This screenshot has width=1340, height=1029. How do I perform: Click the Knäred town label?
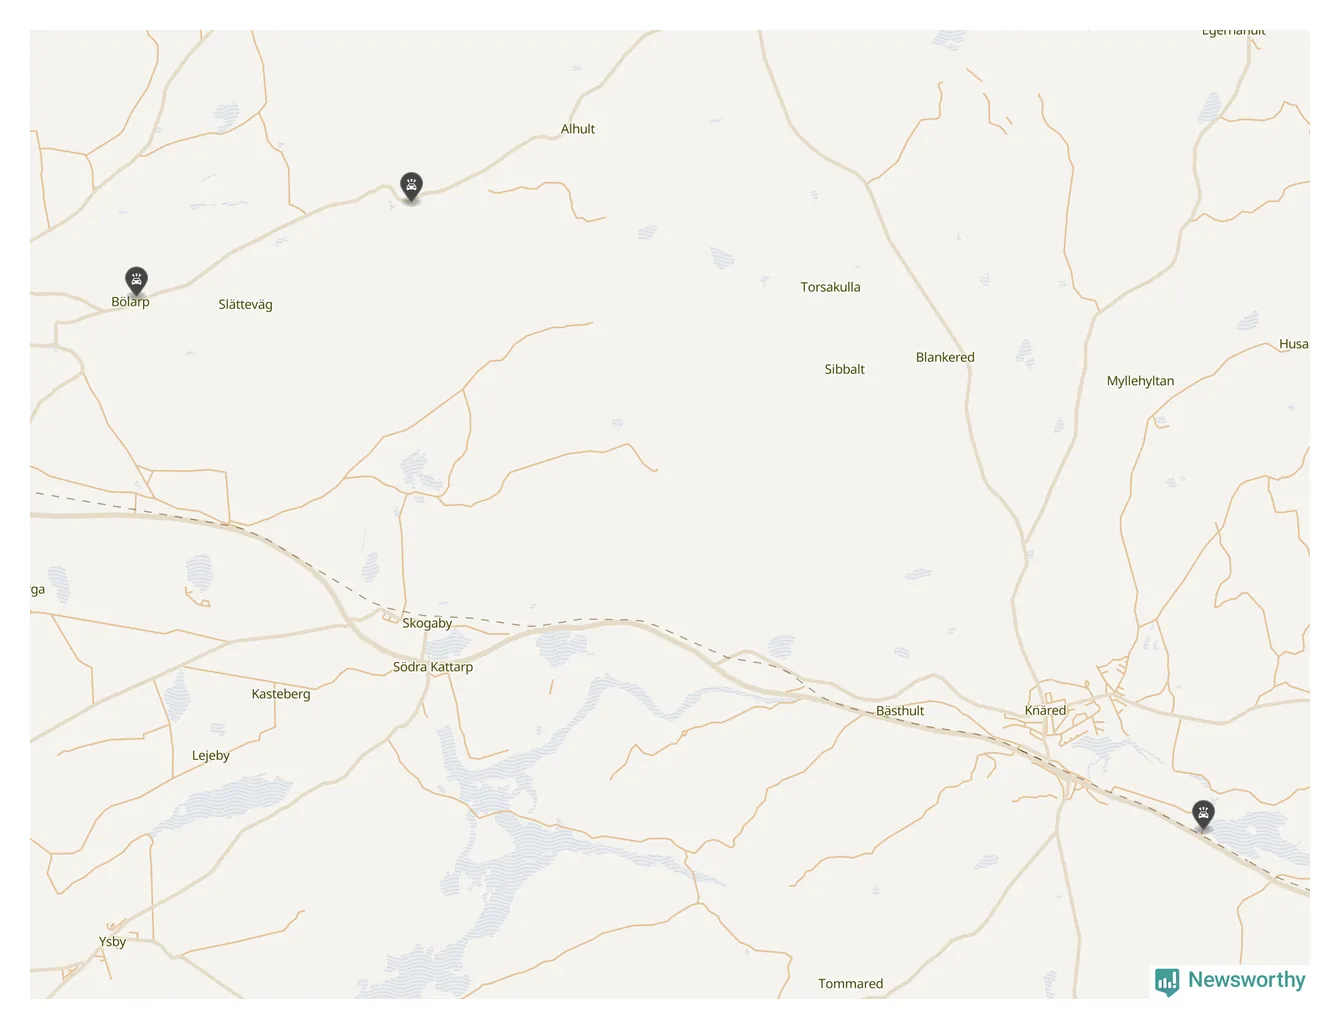(1045, 710)
